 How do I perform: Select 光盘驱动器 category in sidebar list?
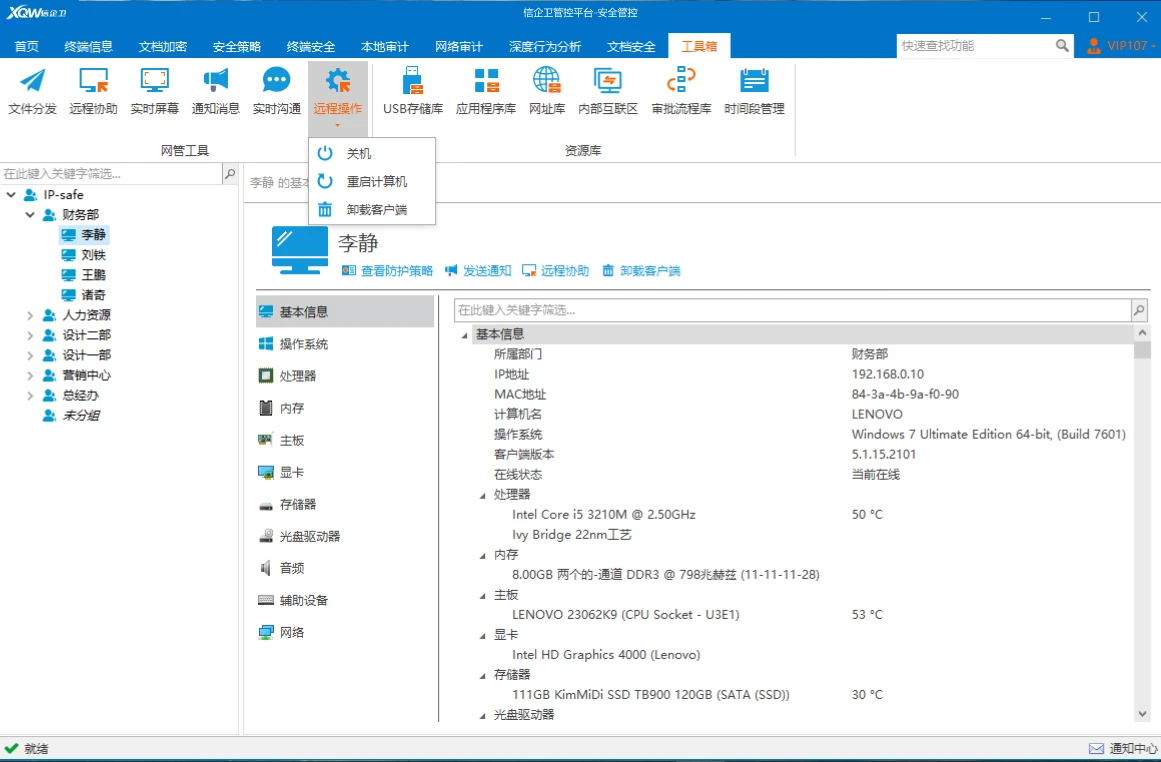[x=345, y=536]
